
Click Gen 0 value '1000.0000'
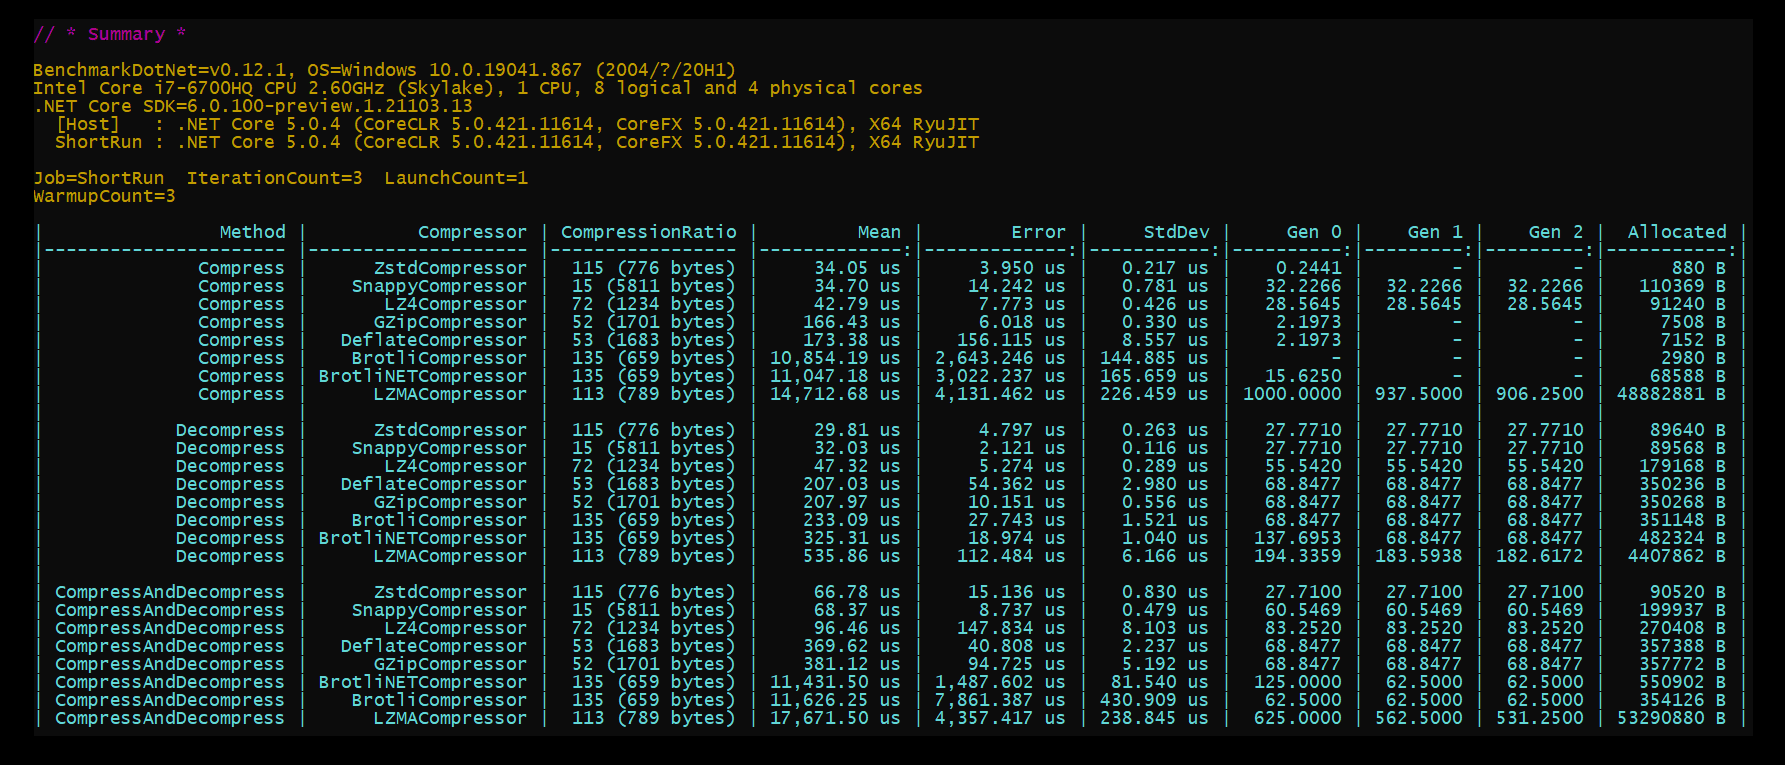pos(1292,394)
